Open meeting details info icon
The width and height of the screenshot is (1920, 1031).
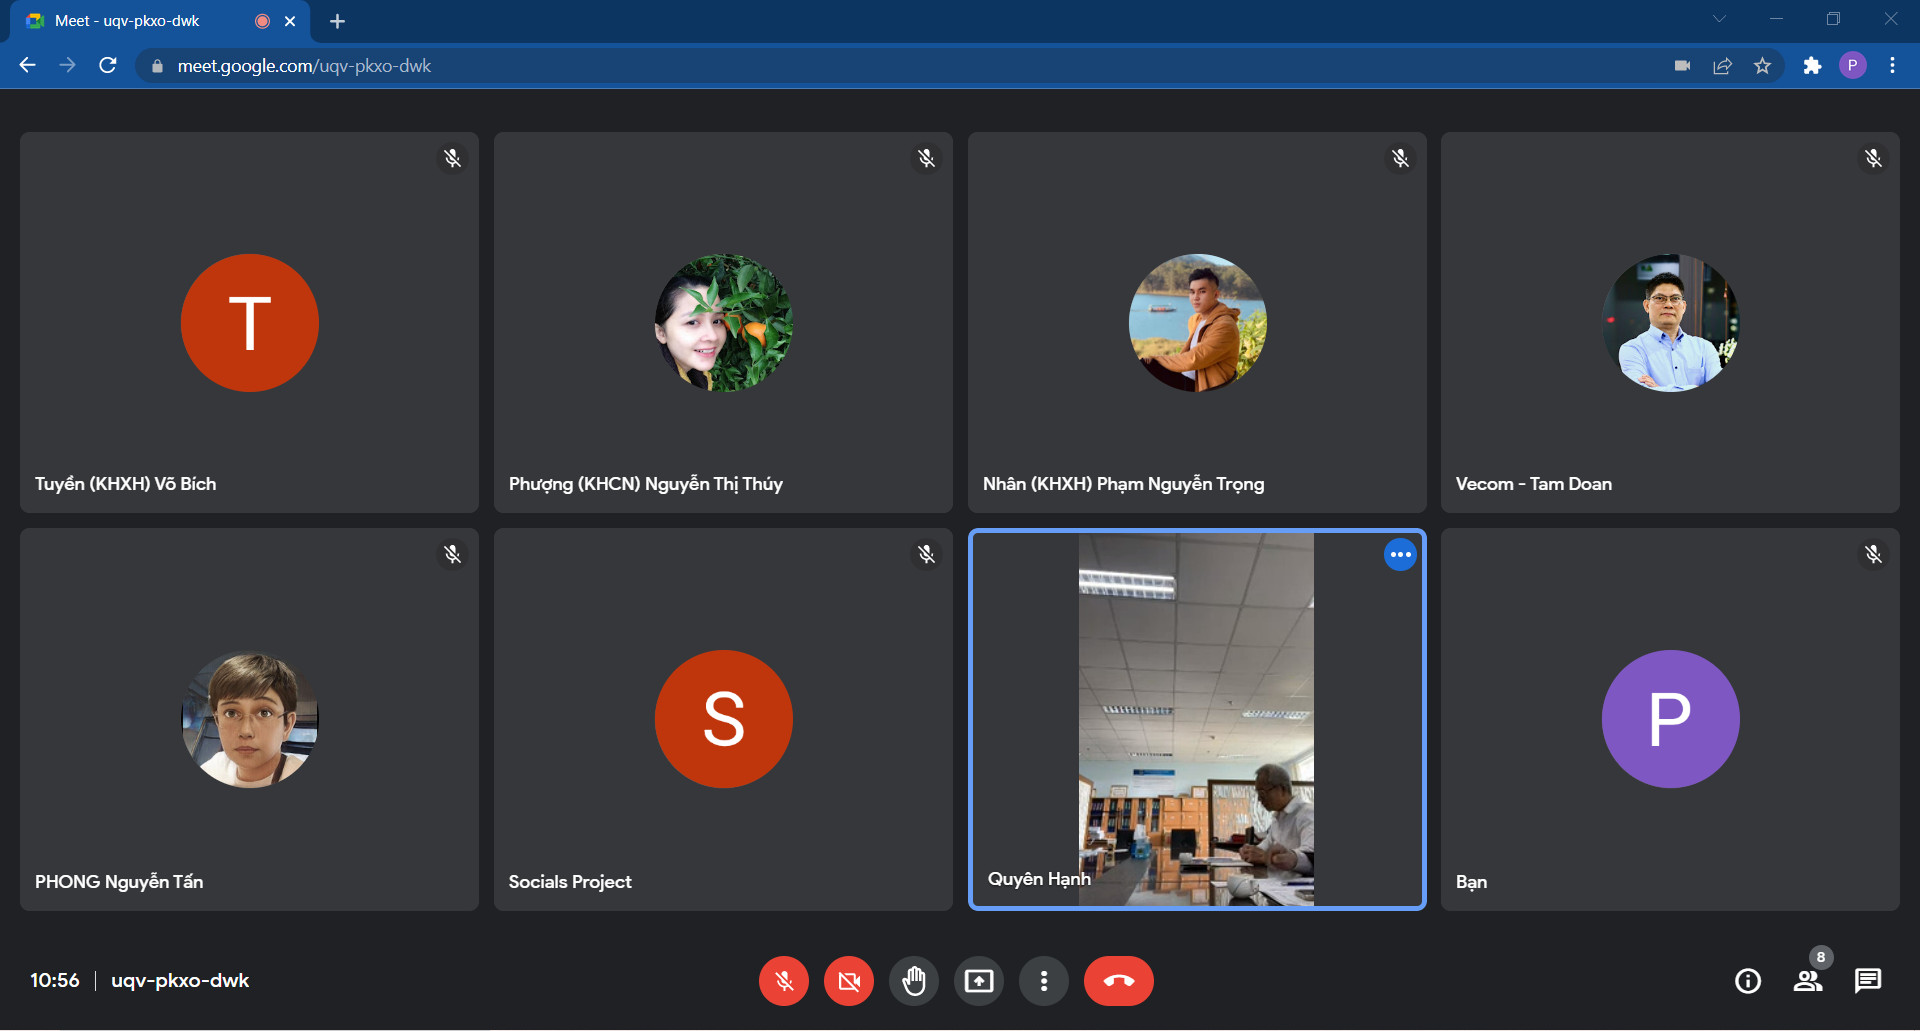[1748, 981]
